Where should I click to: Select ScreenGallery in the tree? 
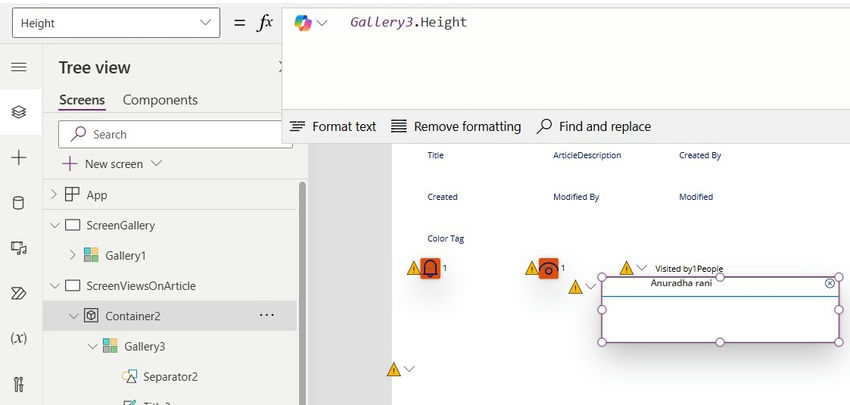120,225
